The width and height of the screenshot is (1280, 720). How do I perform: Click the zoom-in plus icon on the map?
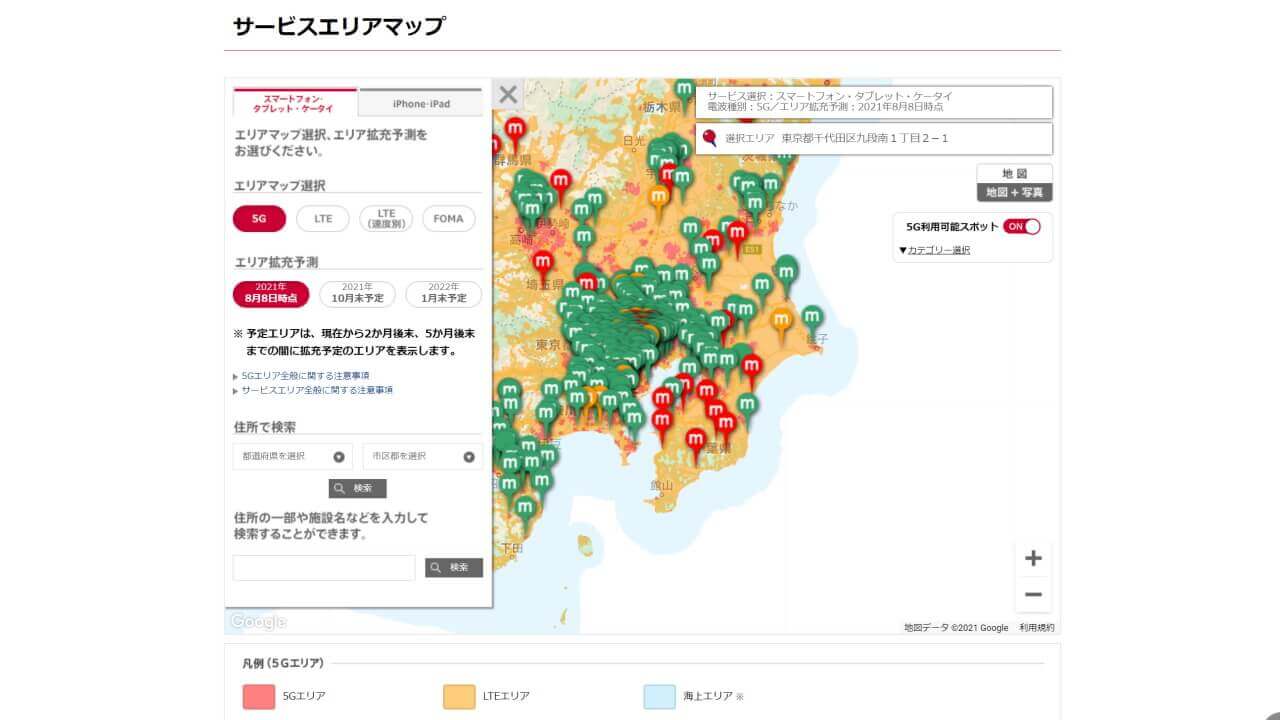pos(1033,558)
